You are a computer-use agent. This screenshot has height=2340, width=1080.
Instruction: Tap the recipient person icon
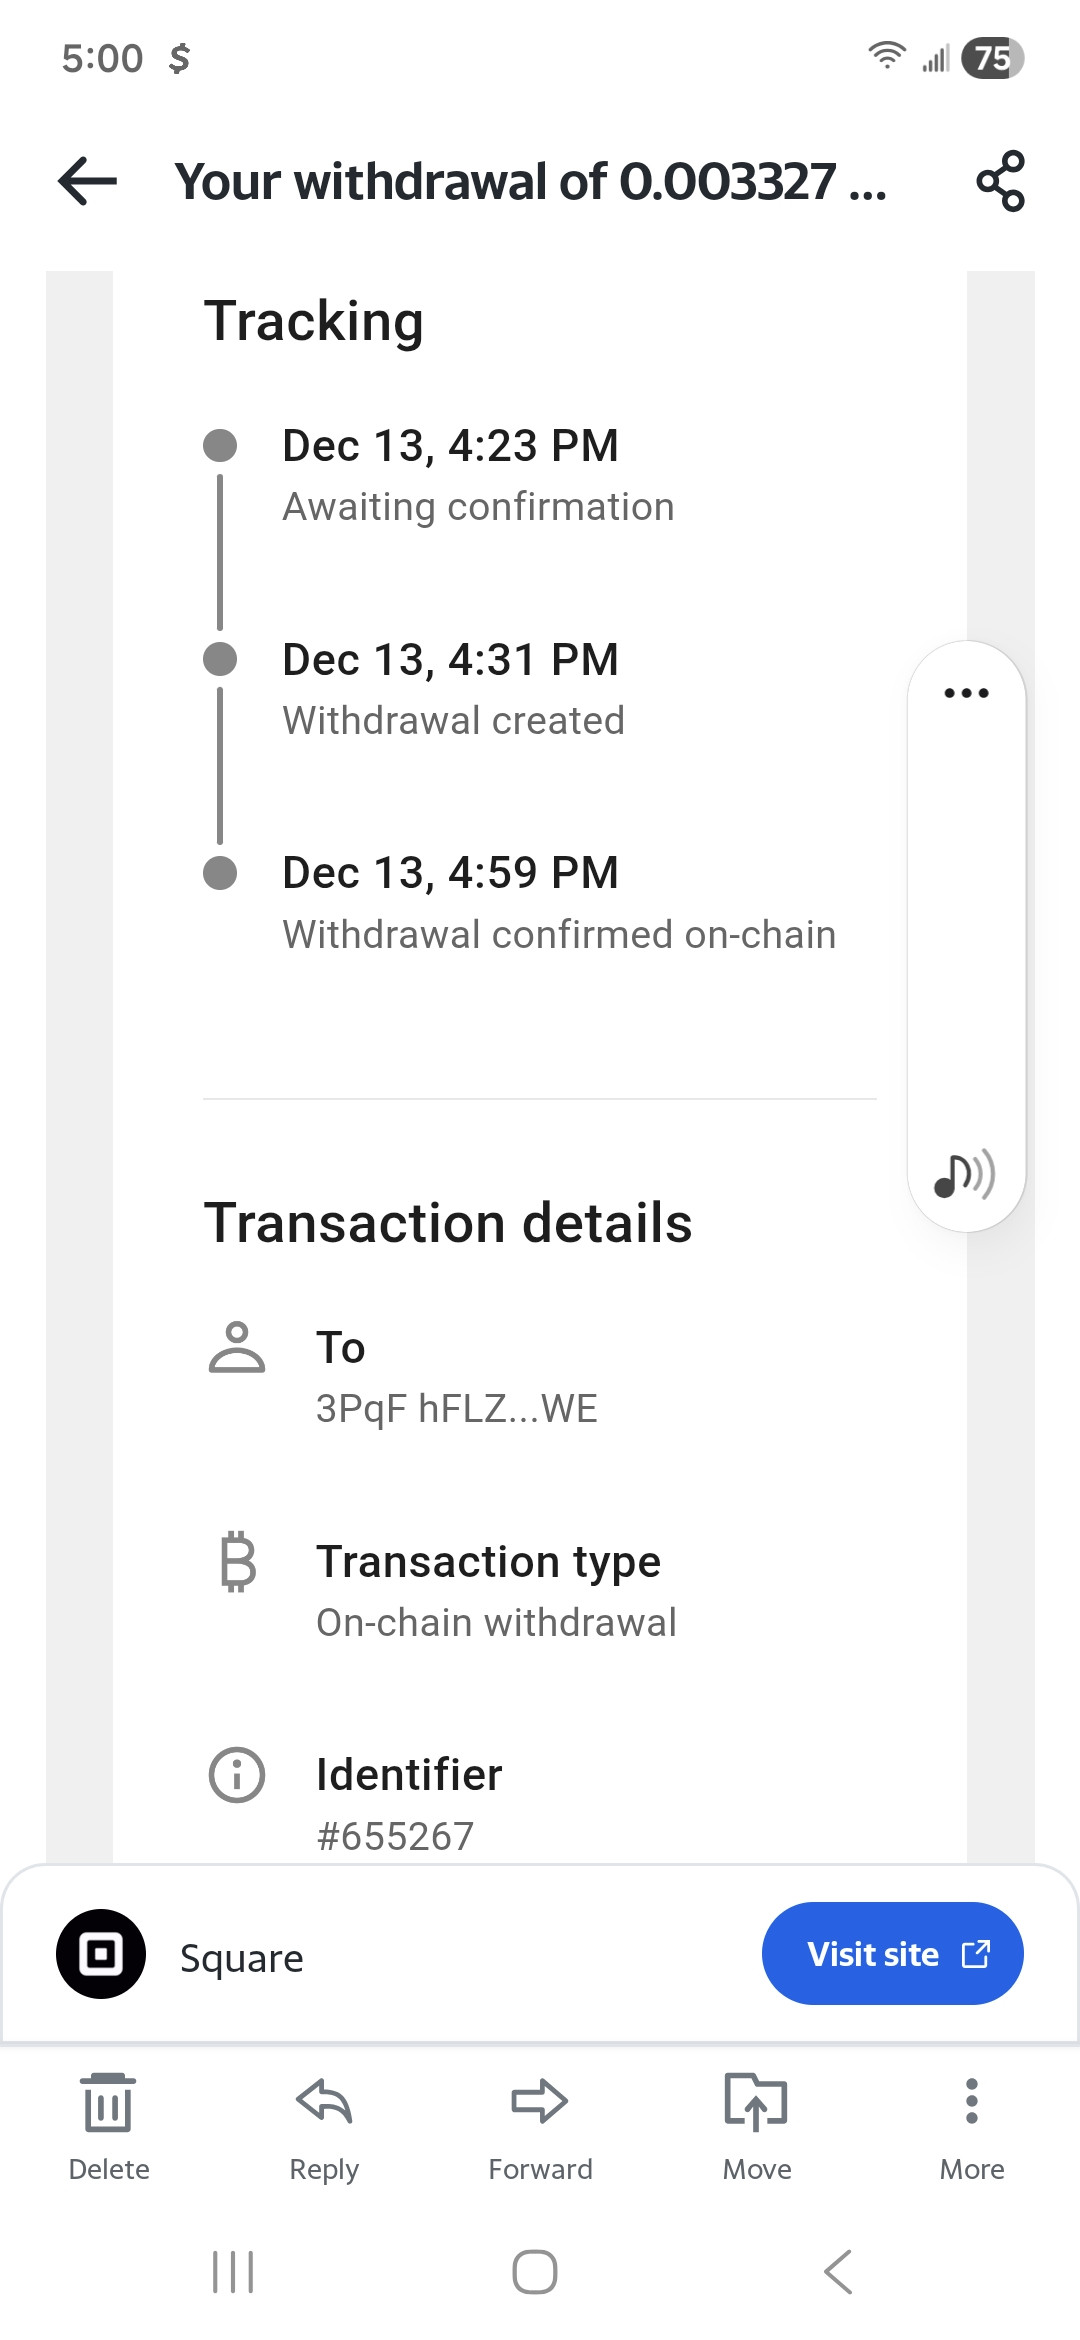pyautogui.click(x=237, y=1347)
